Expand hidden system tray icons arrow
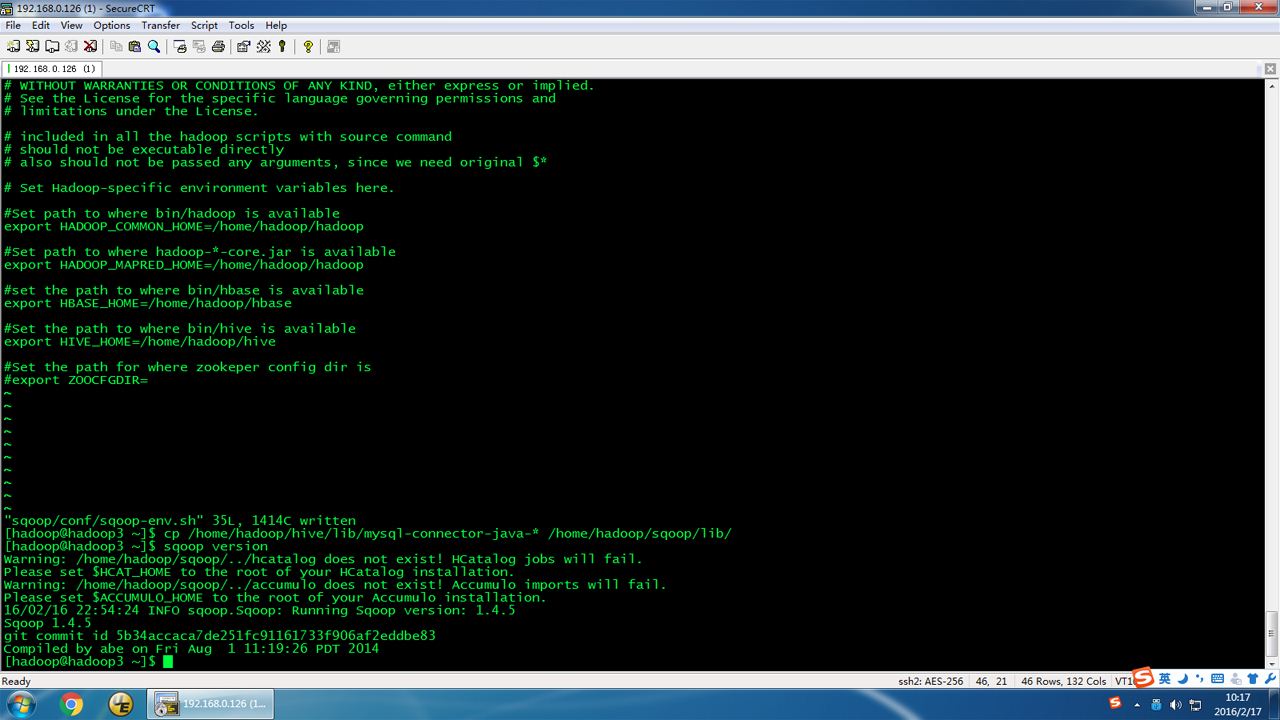Image resolution: width=1280 pixels, height=720 pixels. 1137,704
